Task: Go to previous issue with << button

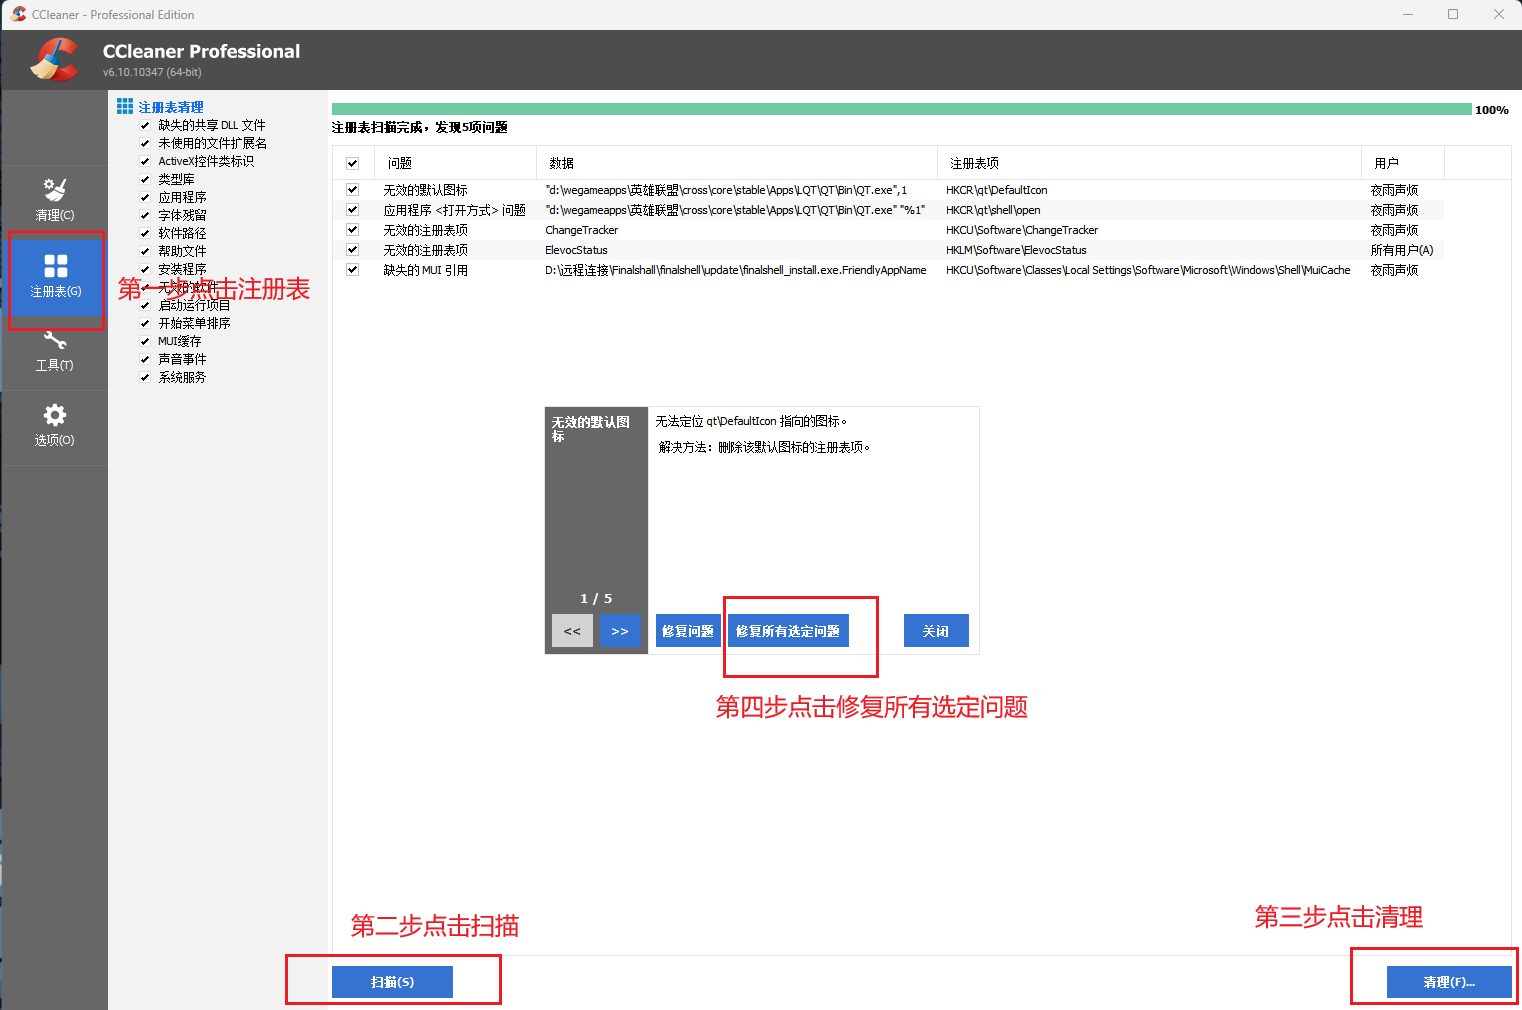Action: tap(572, 631)
